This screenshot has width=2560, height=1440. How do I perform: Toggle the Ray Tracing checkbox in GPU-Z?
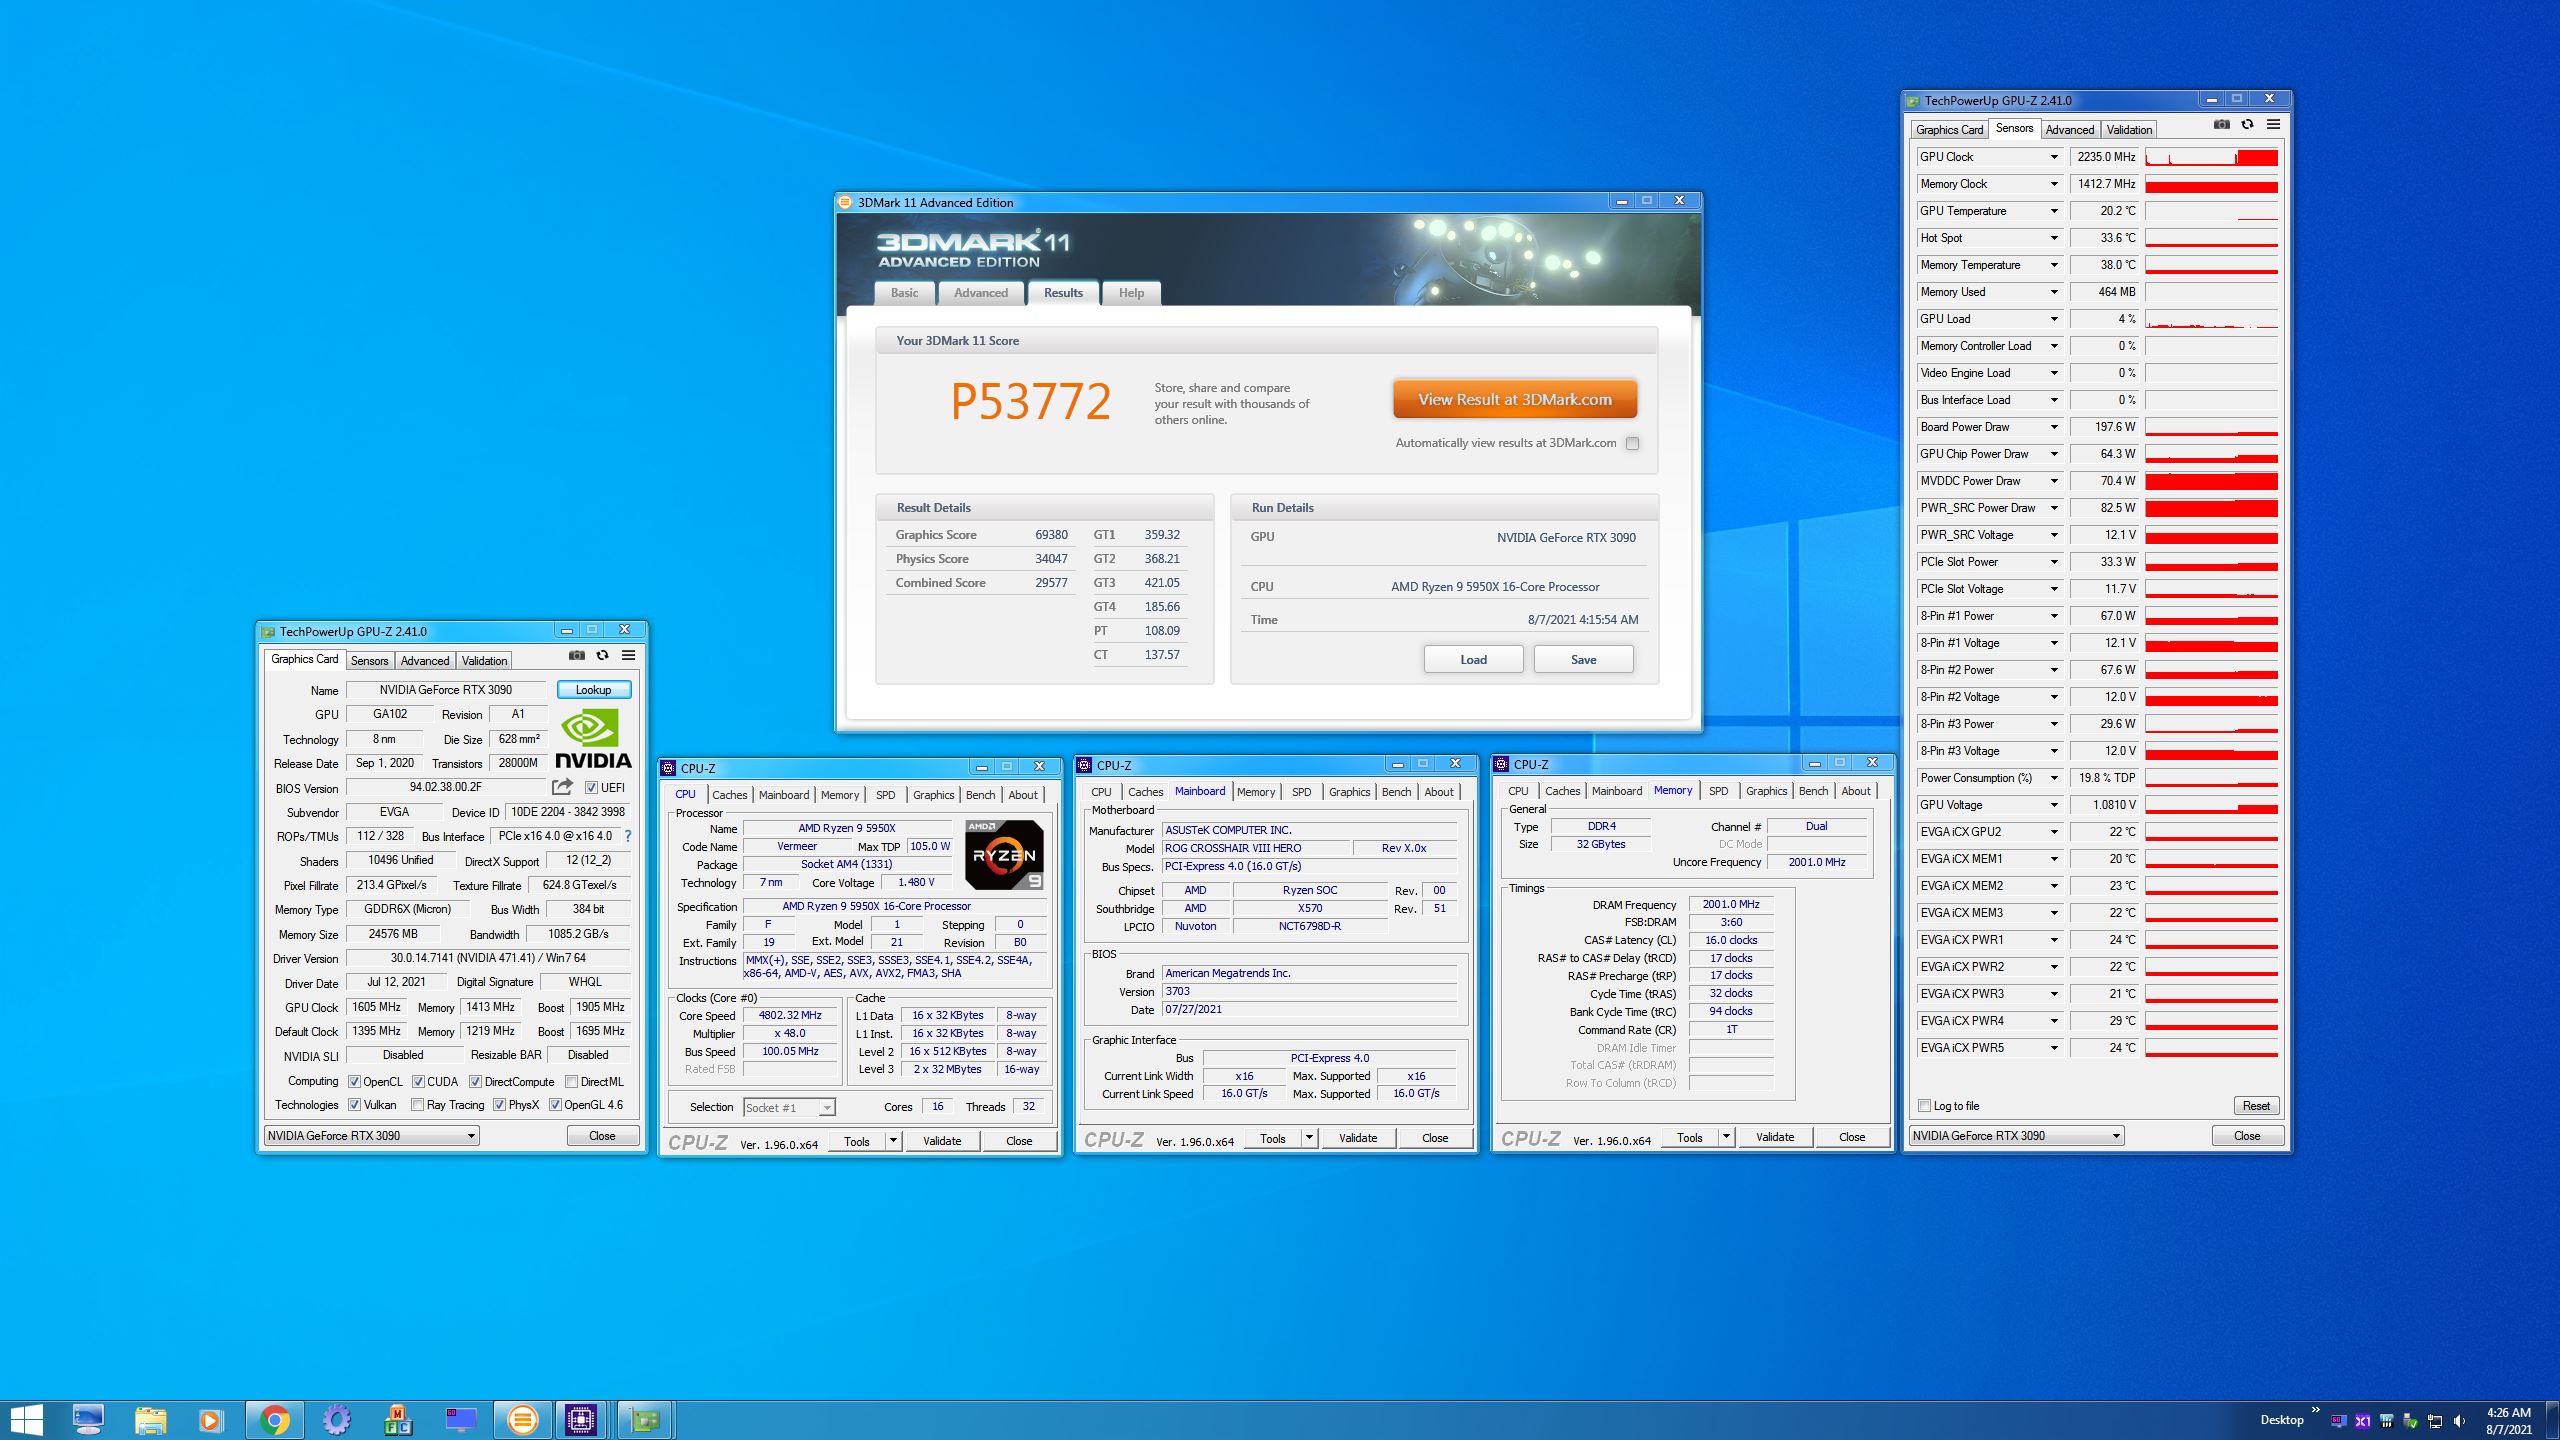click(x=418, y=1105)
